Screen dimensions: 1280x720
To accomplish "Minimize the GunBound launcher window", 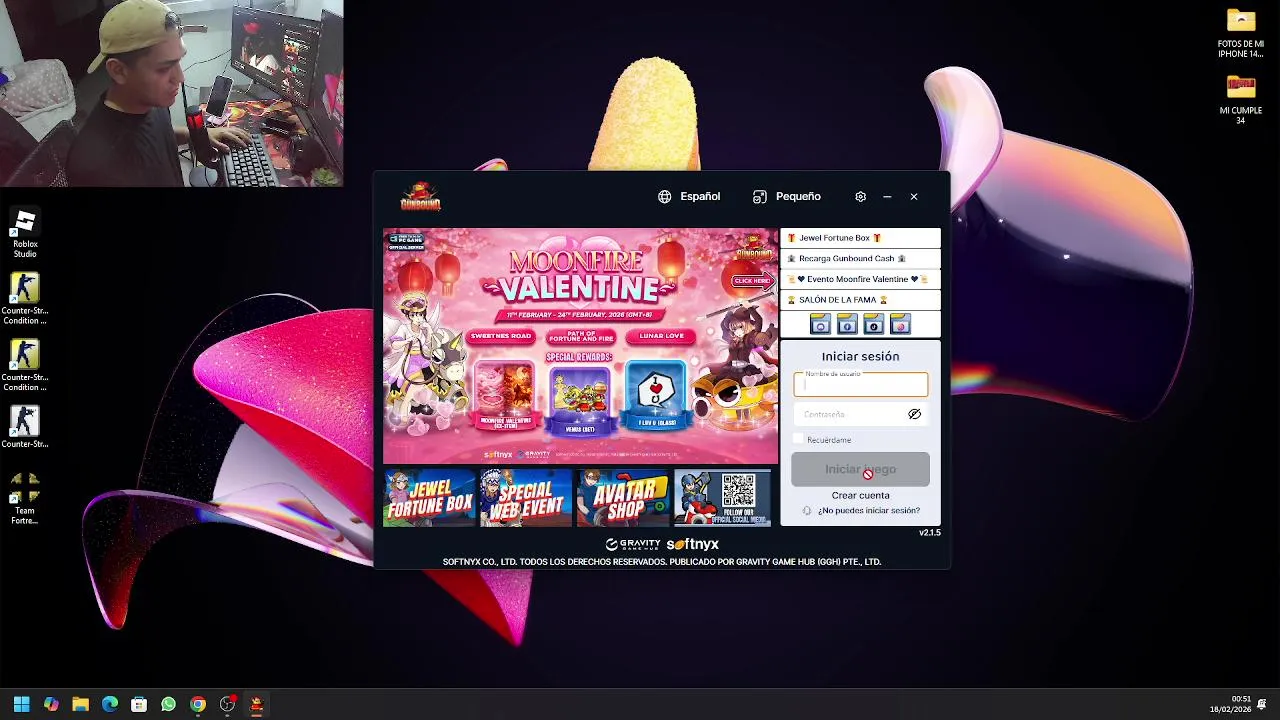I will click(x=887, y=197).
